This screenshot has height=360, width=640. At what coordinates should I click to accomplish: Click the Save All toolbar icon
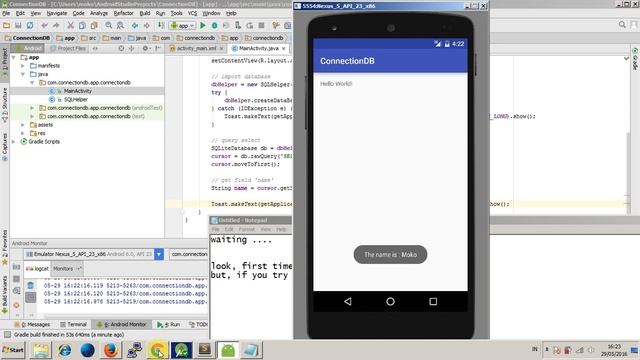18,25
